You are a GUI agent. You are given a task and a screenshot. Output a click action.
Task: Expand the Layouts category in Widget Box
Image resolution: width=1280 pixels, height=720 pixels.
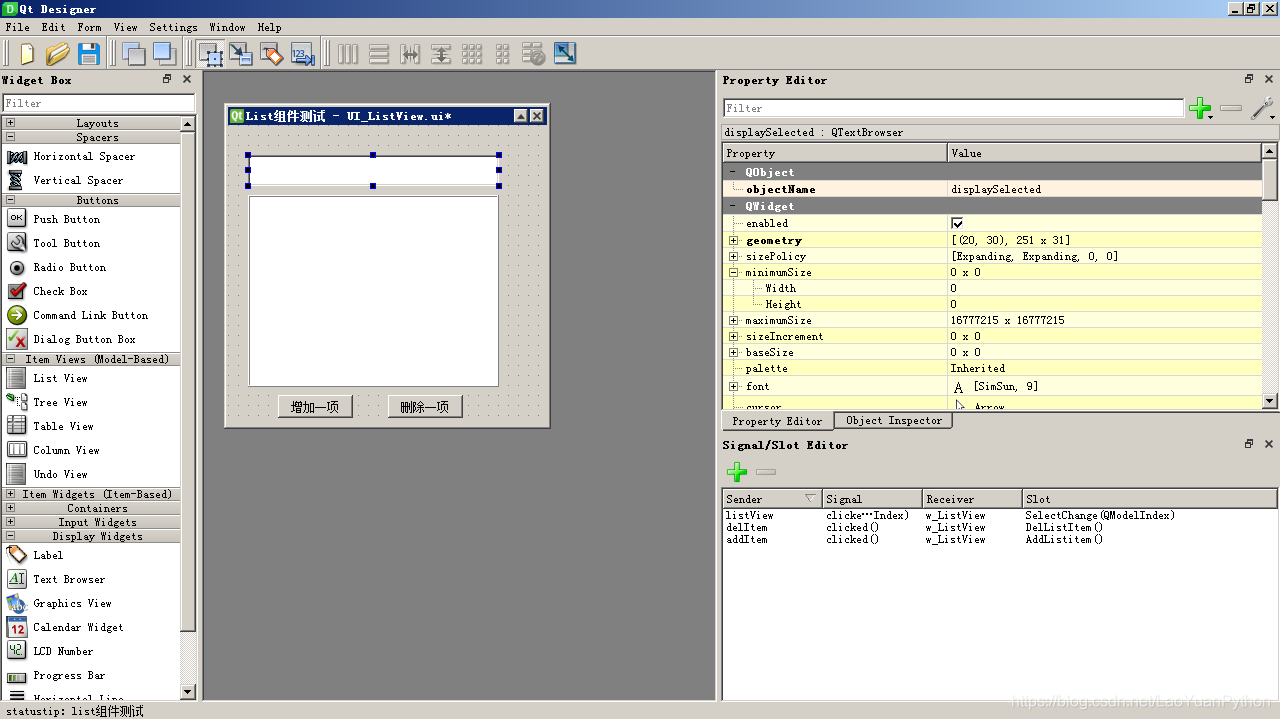[x=10, y=123]
